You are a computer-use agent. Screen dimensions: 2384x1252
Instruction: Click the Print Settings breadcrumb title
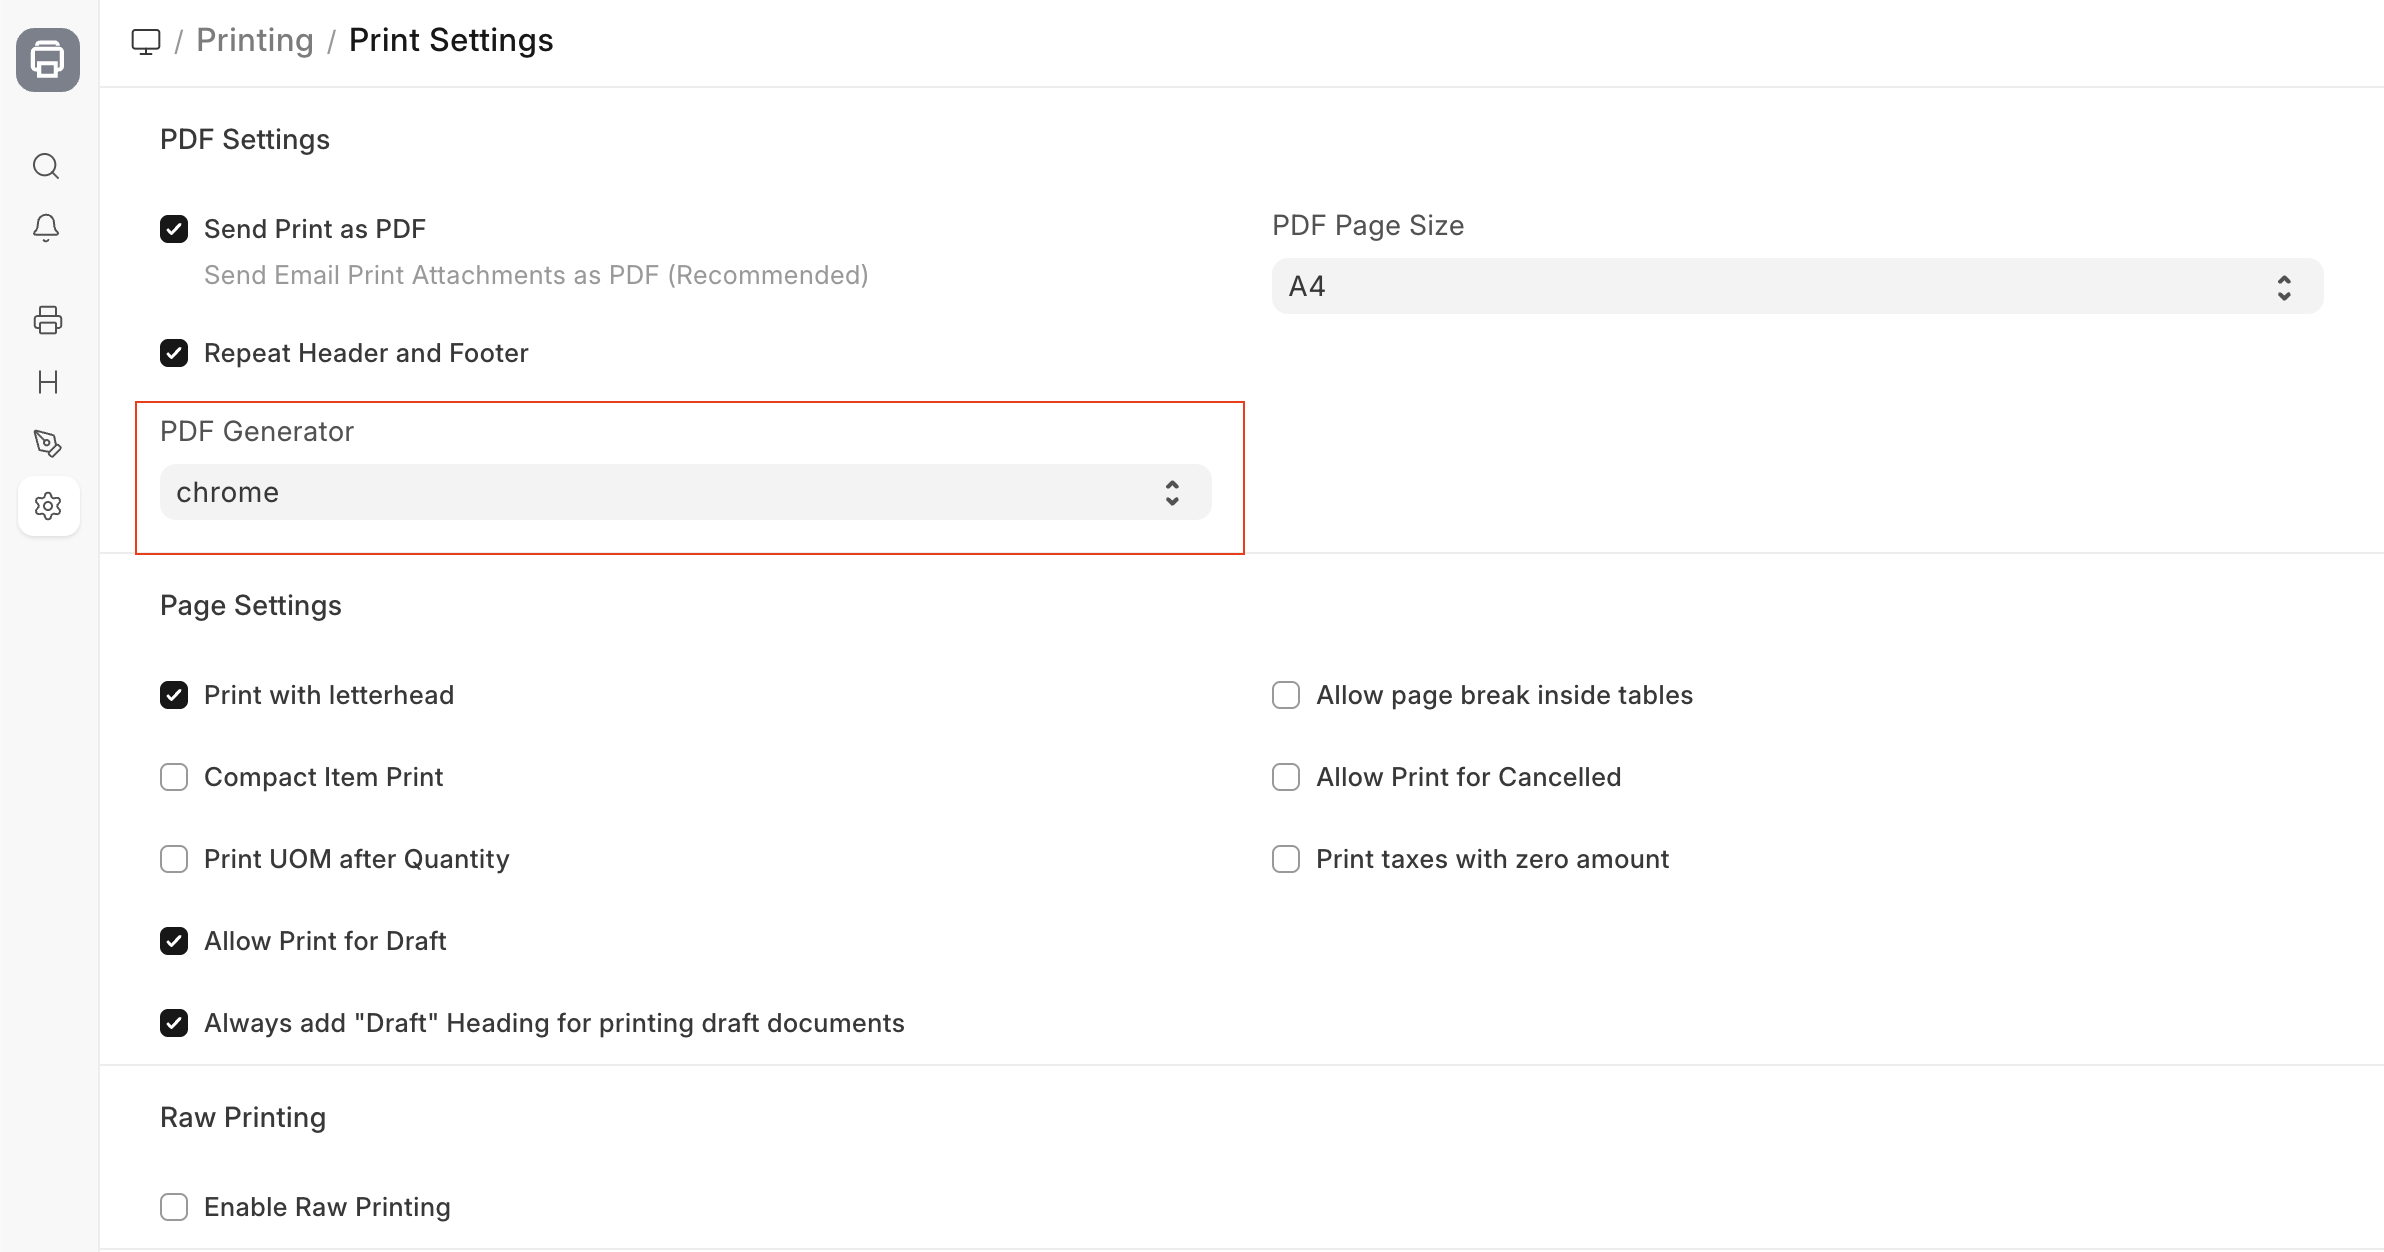point(450,40)
